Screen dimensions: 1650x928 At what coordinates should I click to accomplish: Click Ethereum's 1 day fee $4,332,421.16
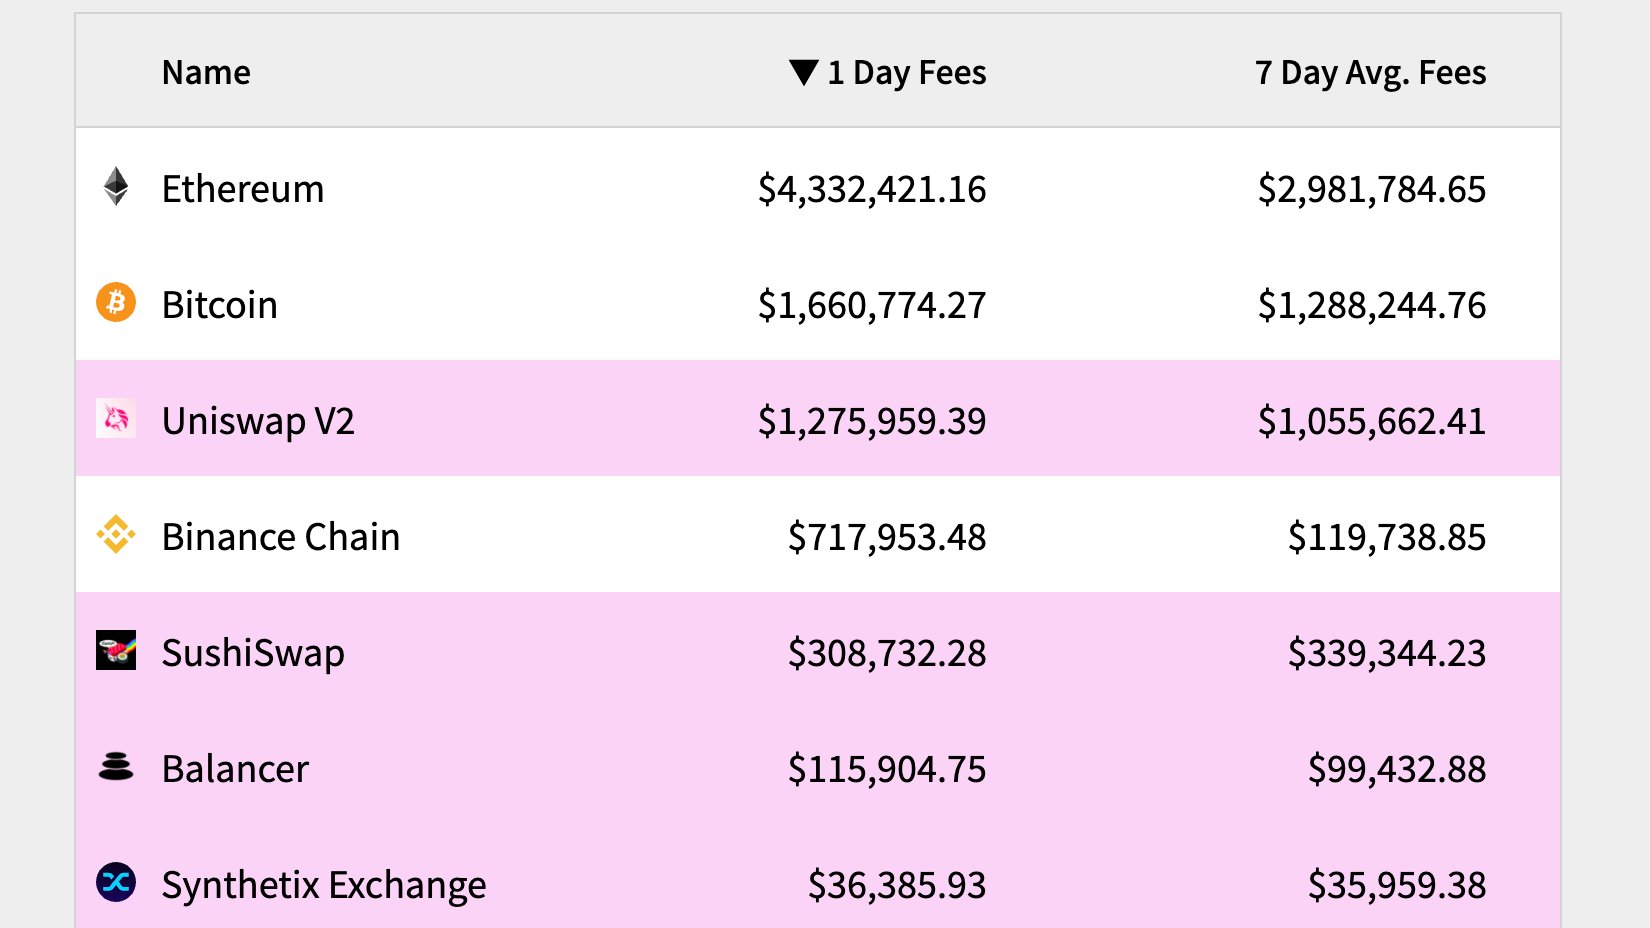(x=872, y=189)
